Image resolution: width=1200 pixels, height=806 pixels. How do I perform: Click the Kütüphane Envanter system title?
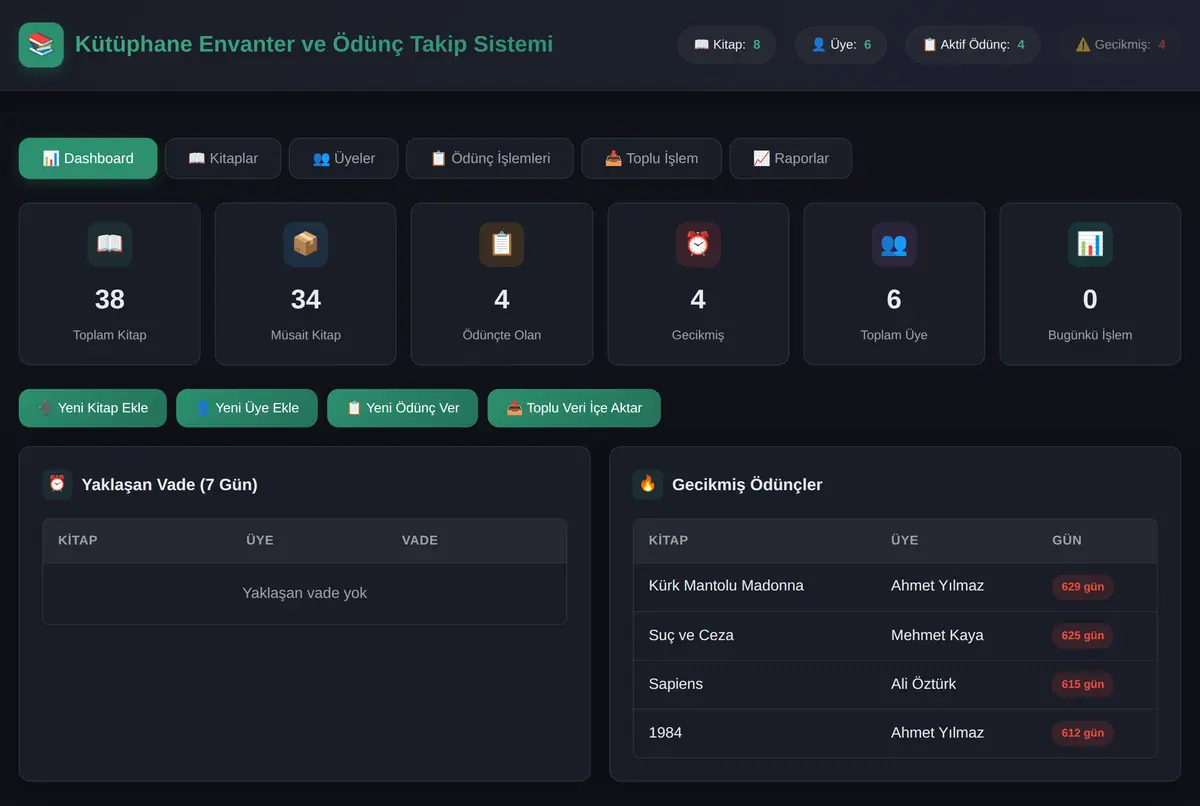[x=314, y=45]
